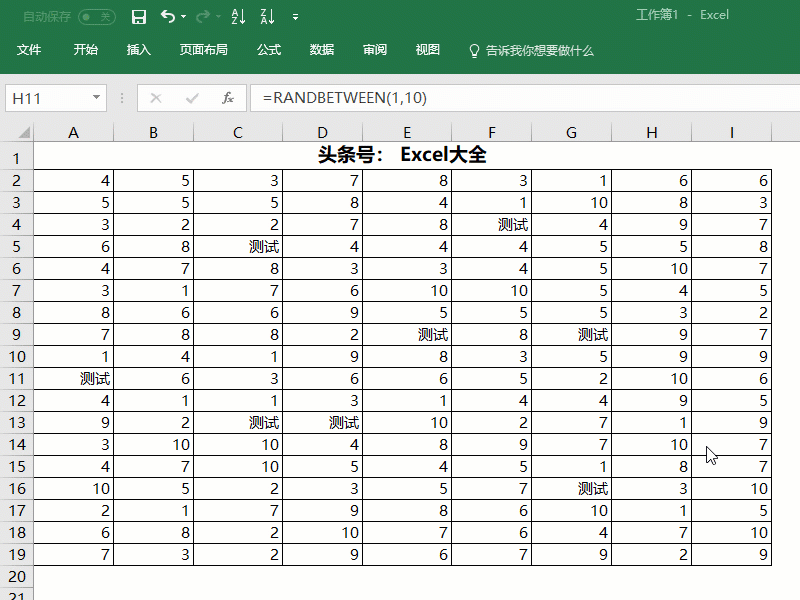Select column B header

tap(154, 133)
